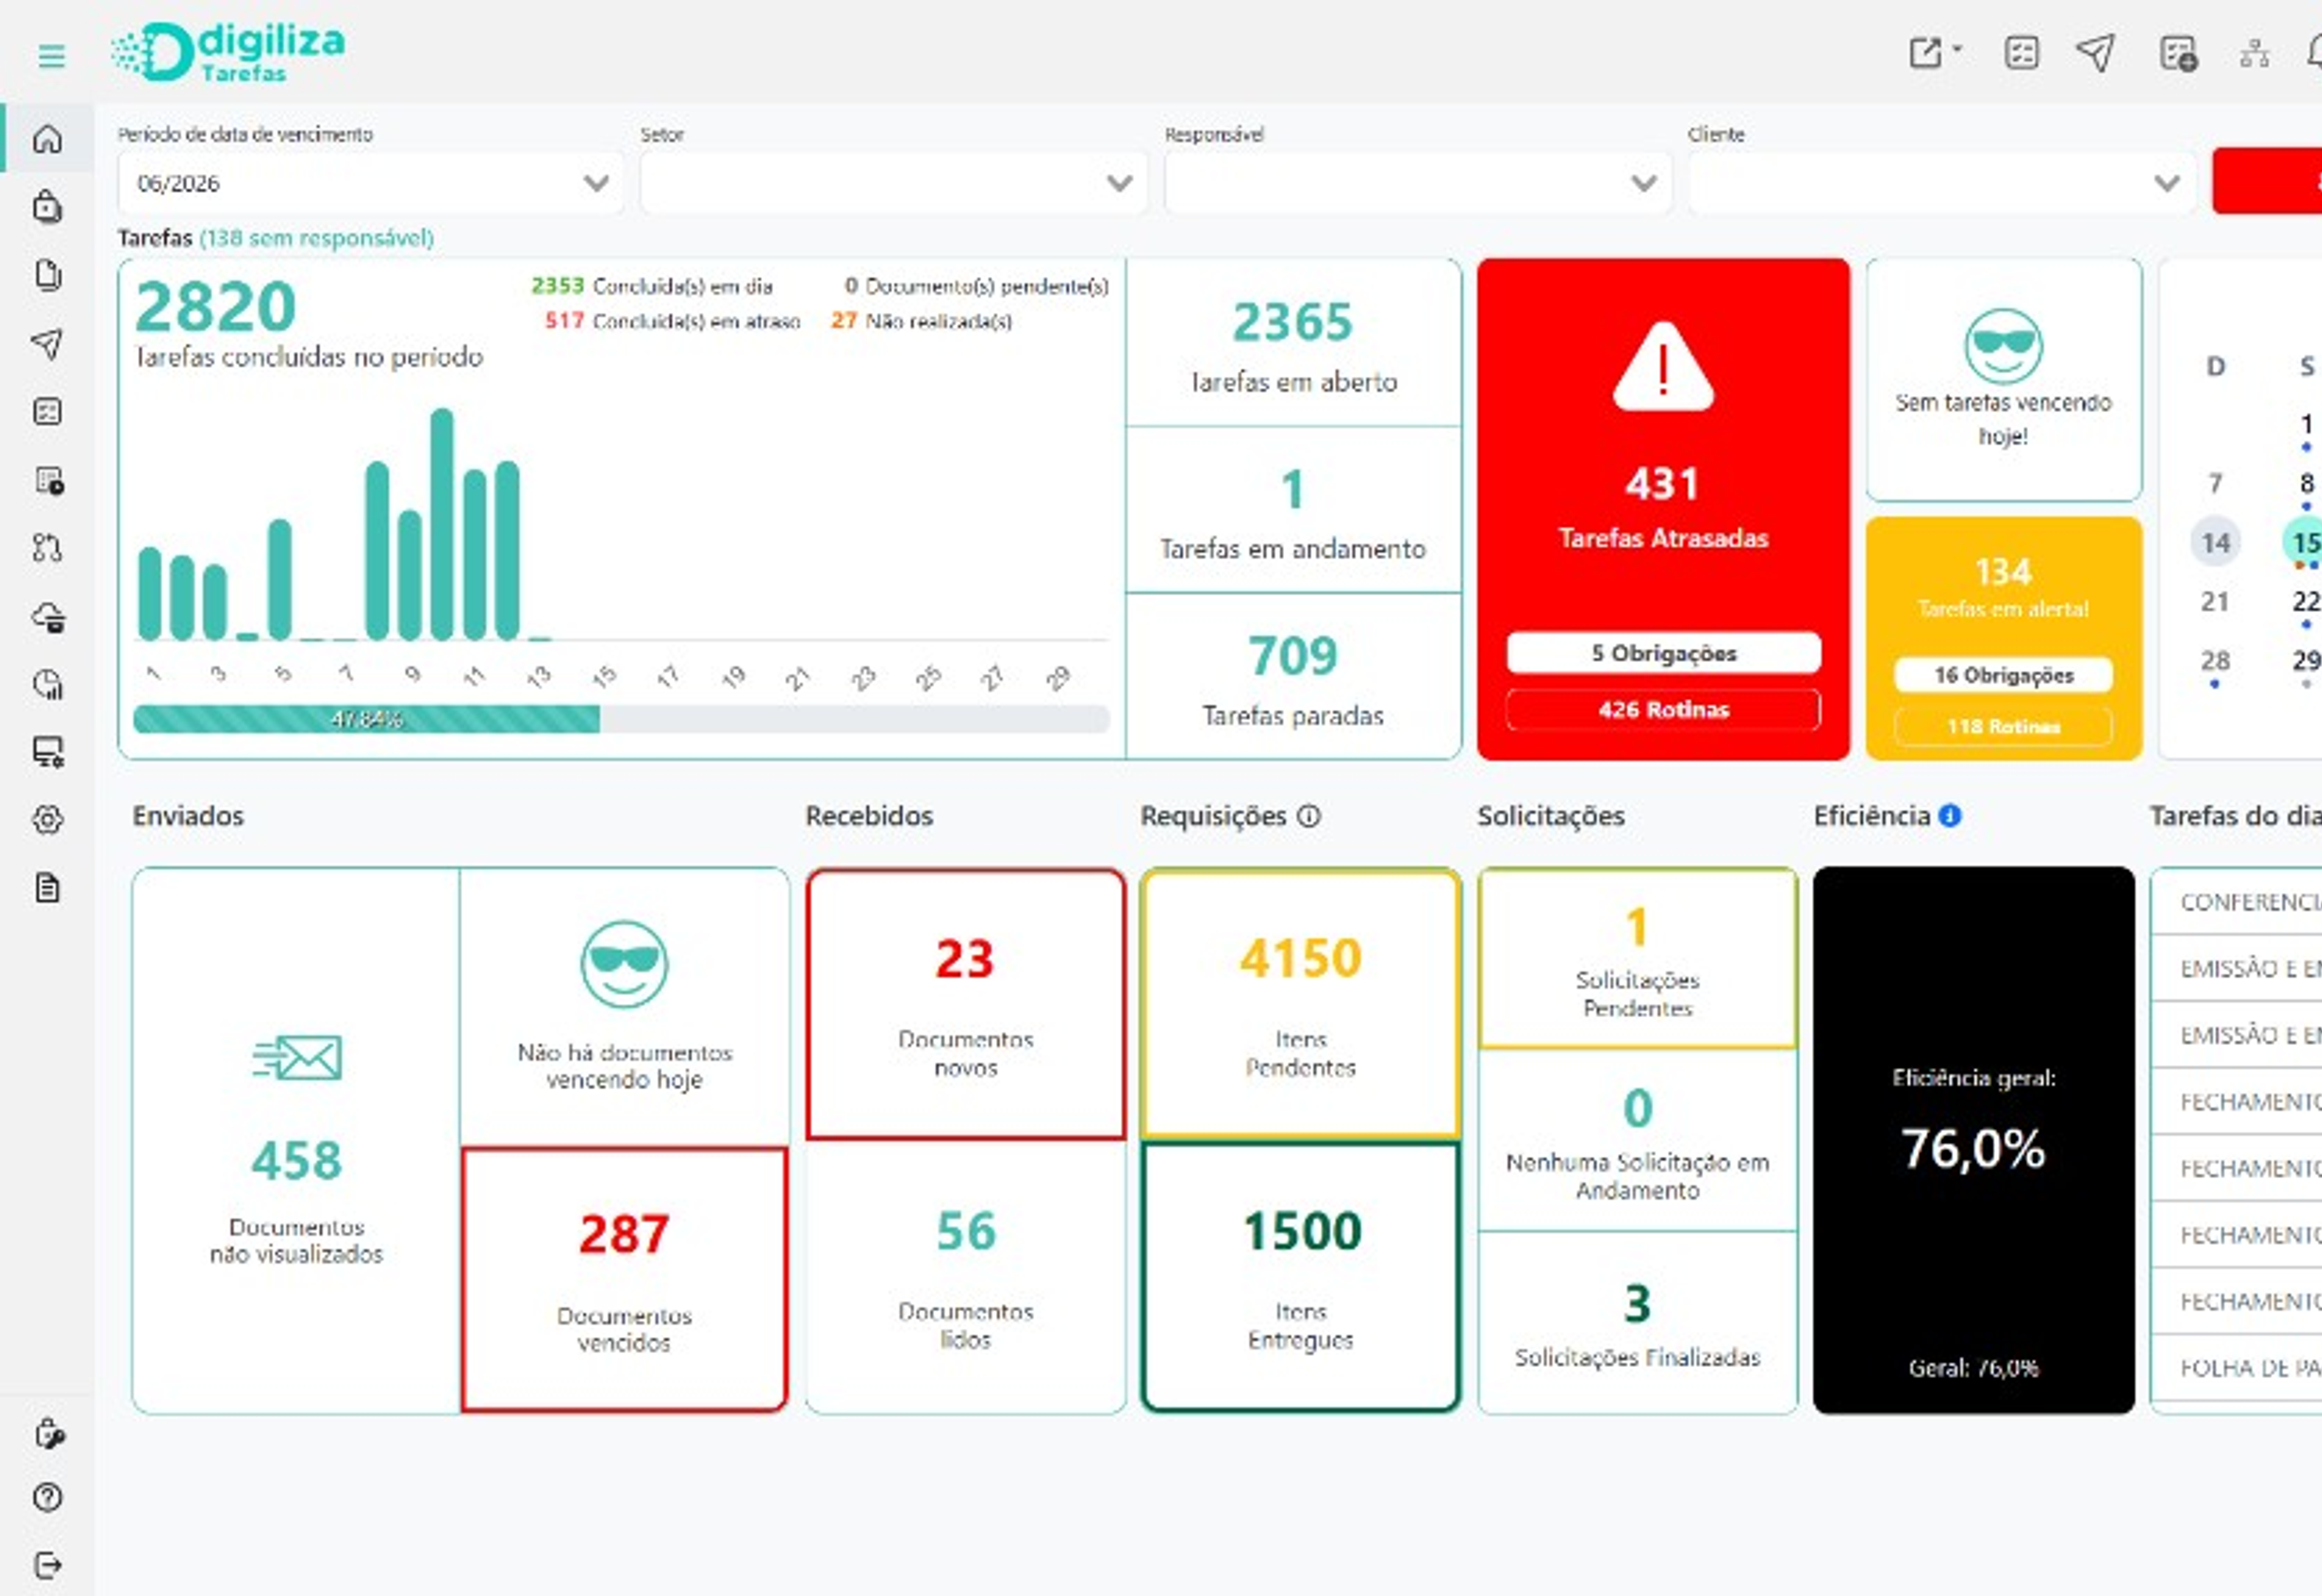
Task: Select day 21 in the calendar
Action: pyautogui.click(x=2215, y=601)
